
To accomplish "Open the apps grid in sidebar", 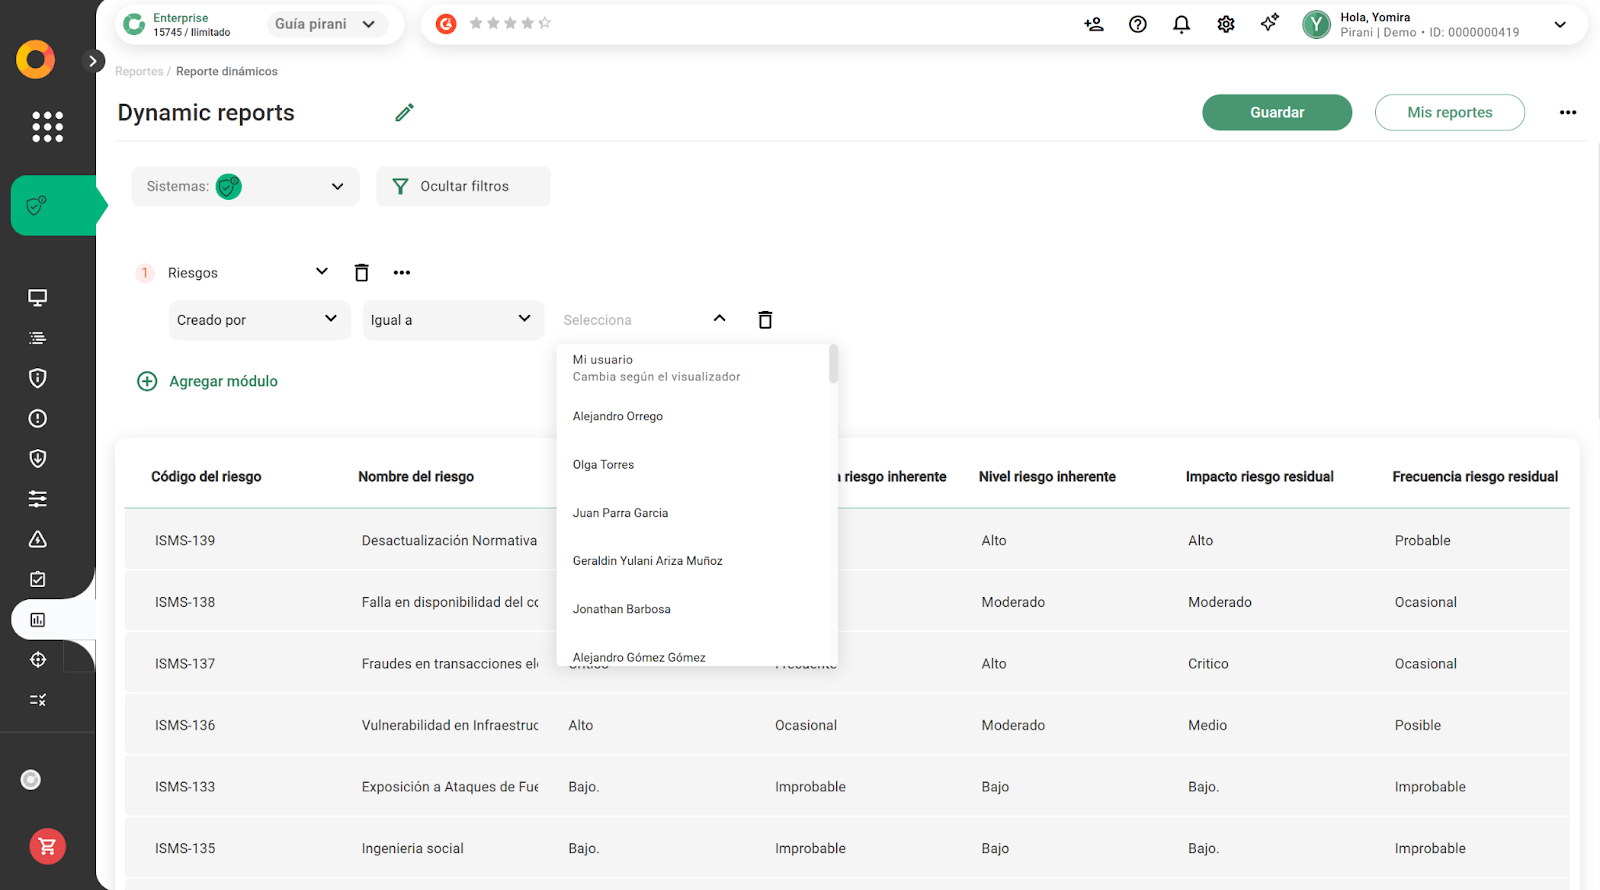I will click(47, 127).
